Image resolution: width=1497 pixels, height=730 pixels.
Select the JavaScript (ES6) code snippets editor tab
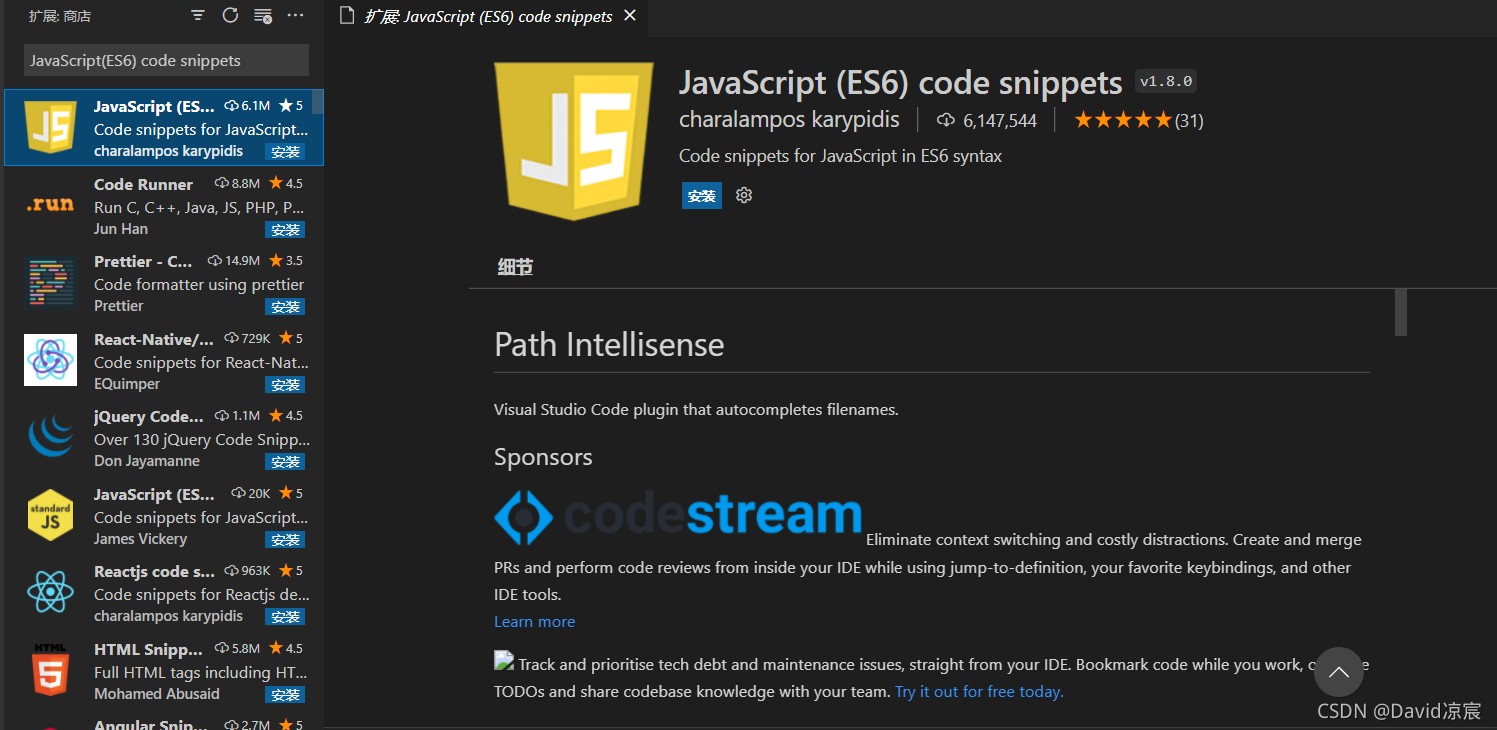[x=487, y=17]
